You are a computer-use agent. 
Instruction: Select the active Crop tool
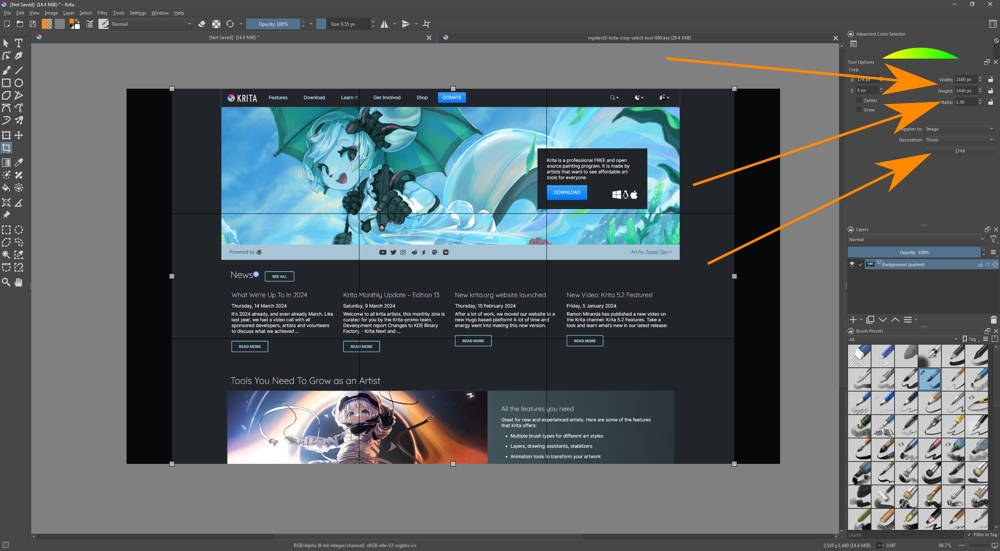(6, 148)
